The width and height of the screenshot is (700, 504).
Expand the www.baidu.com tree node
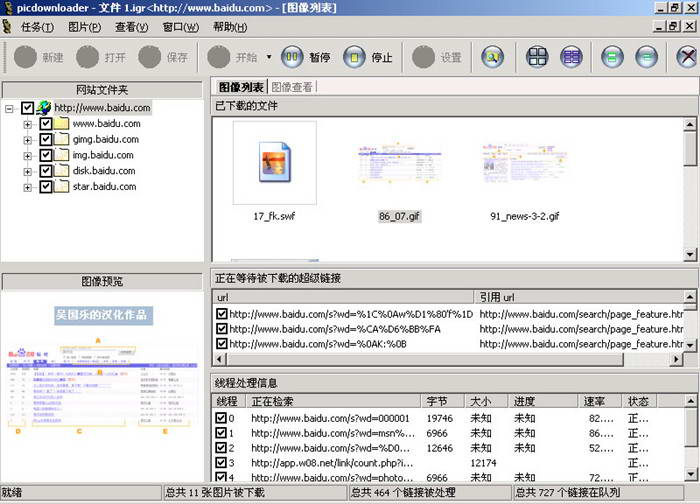(28, 124)
